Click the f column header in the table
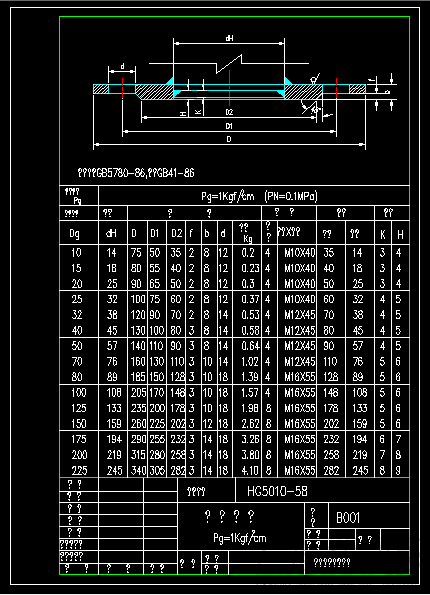430x595 pixels. pyautogui.click(x=191, y=233)
